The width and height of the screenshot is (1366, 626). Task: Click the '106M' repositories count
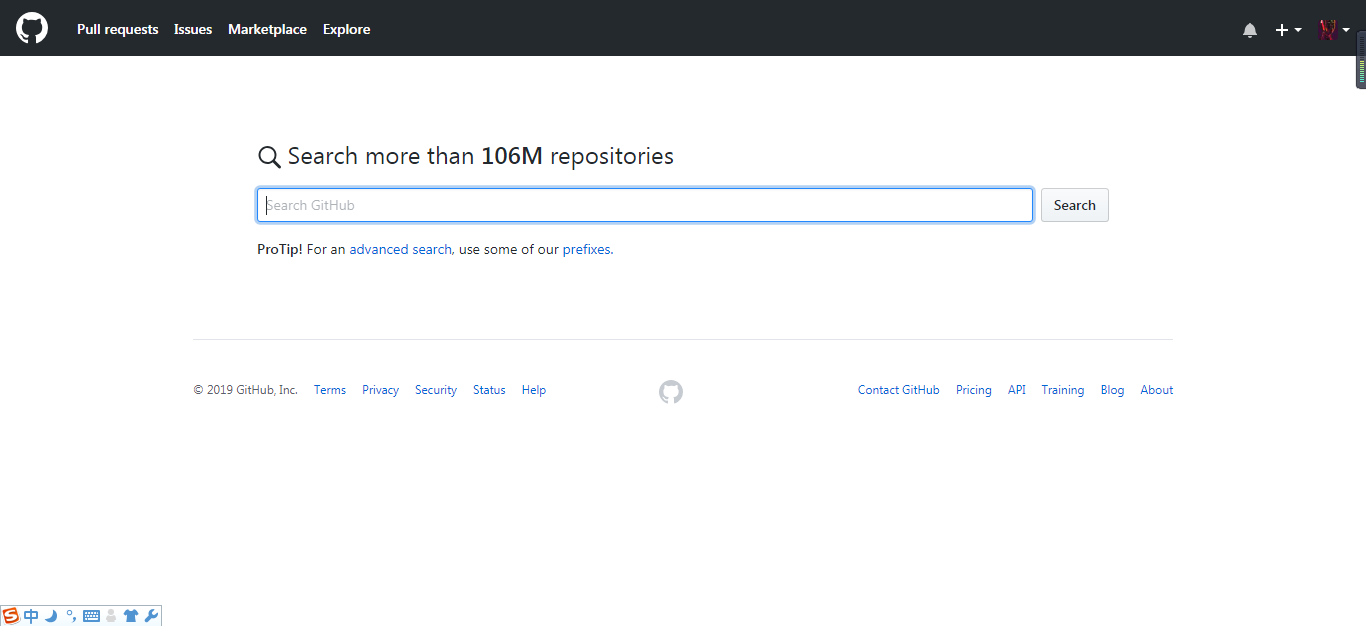tap(512, 156)
